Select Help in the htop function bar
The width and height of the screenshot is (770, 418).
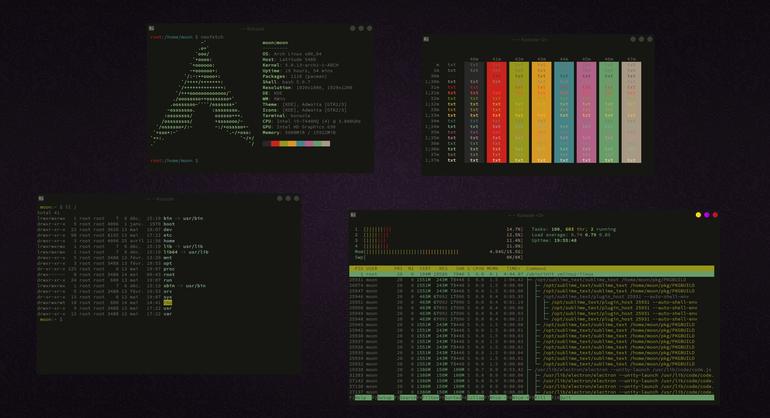point(363,397)
